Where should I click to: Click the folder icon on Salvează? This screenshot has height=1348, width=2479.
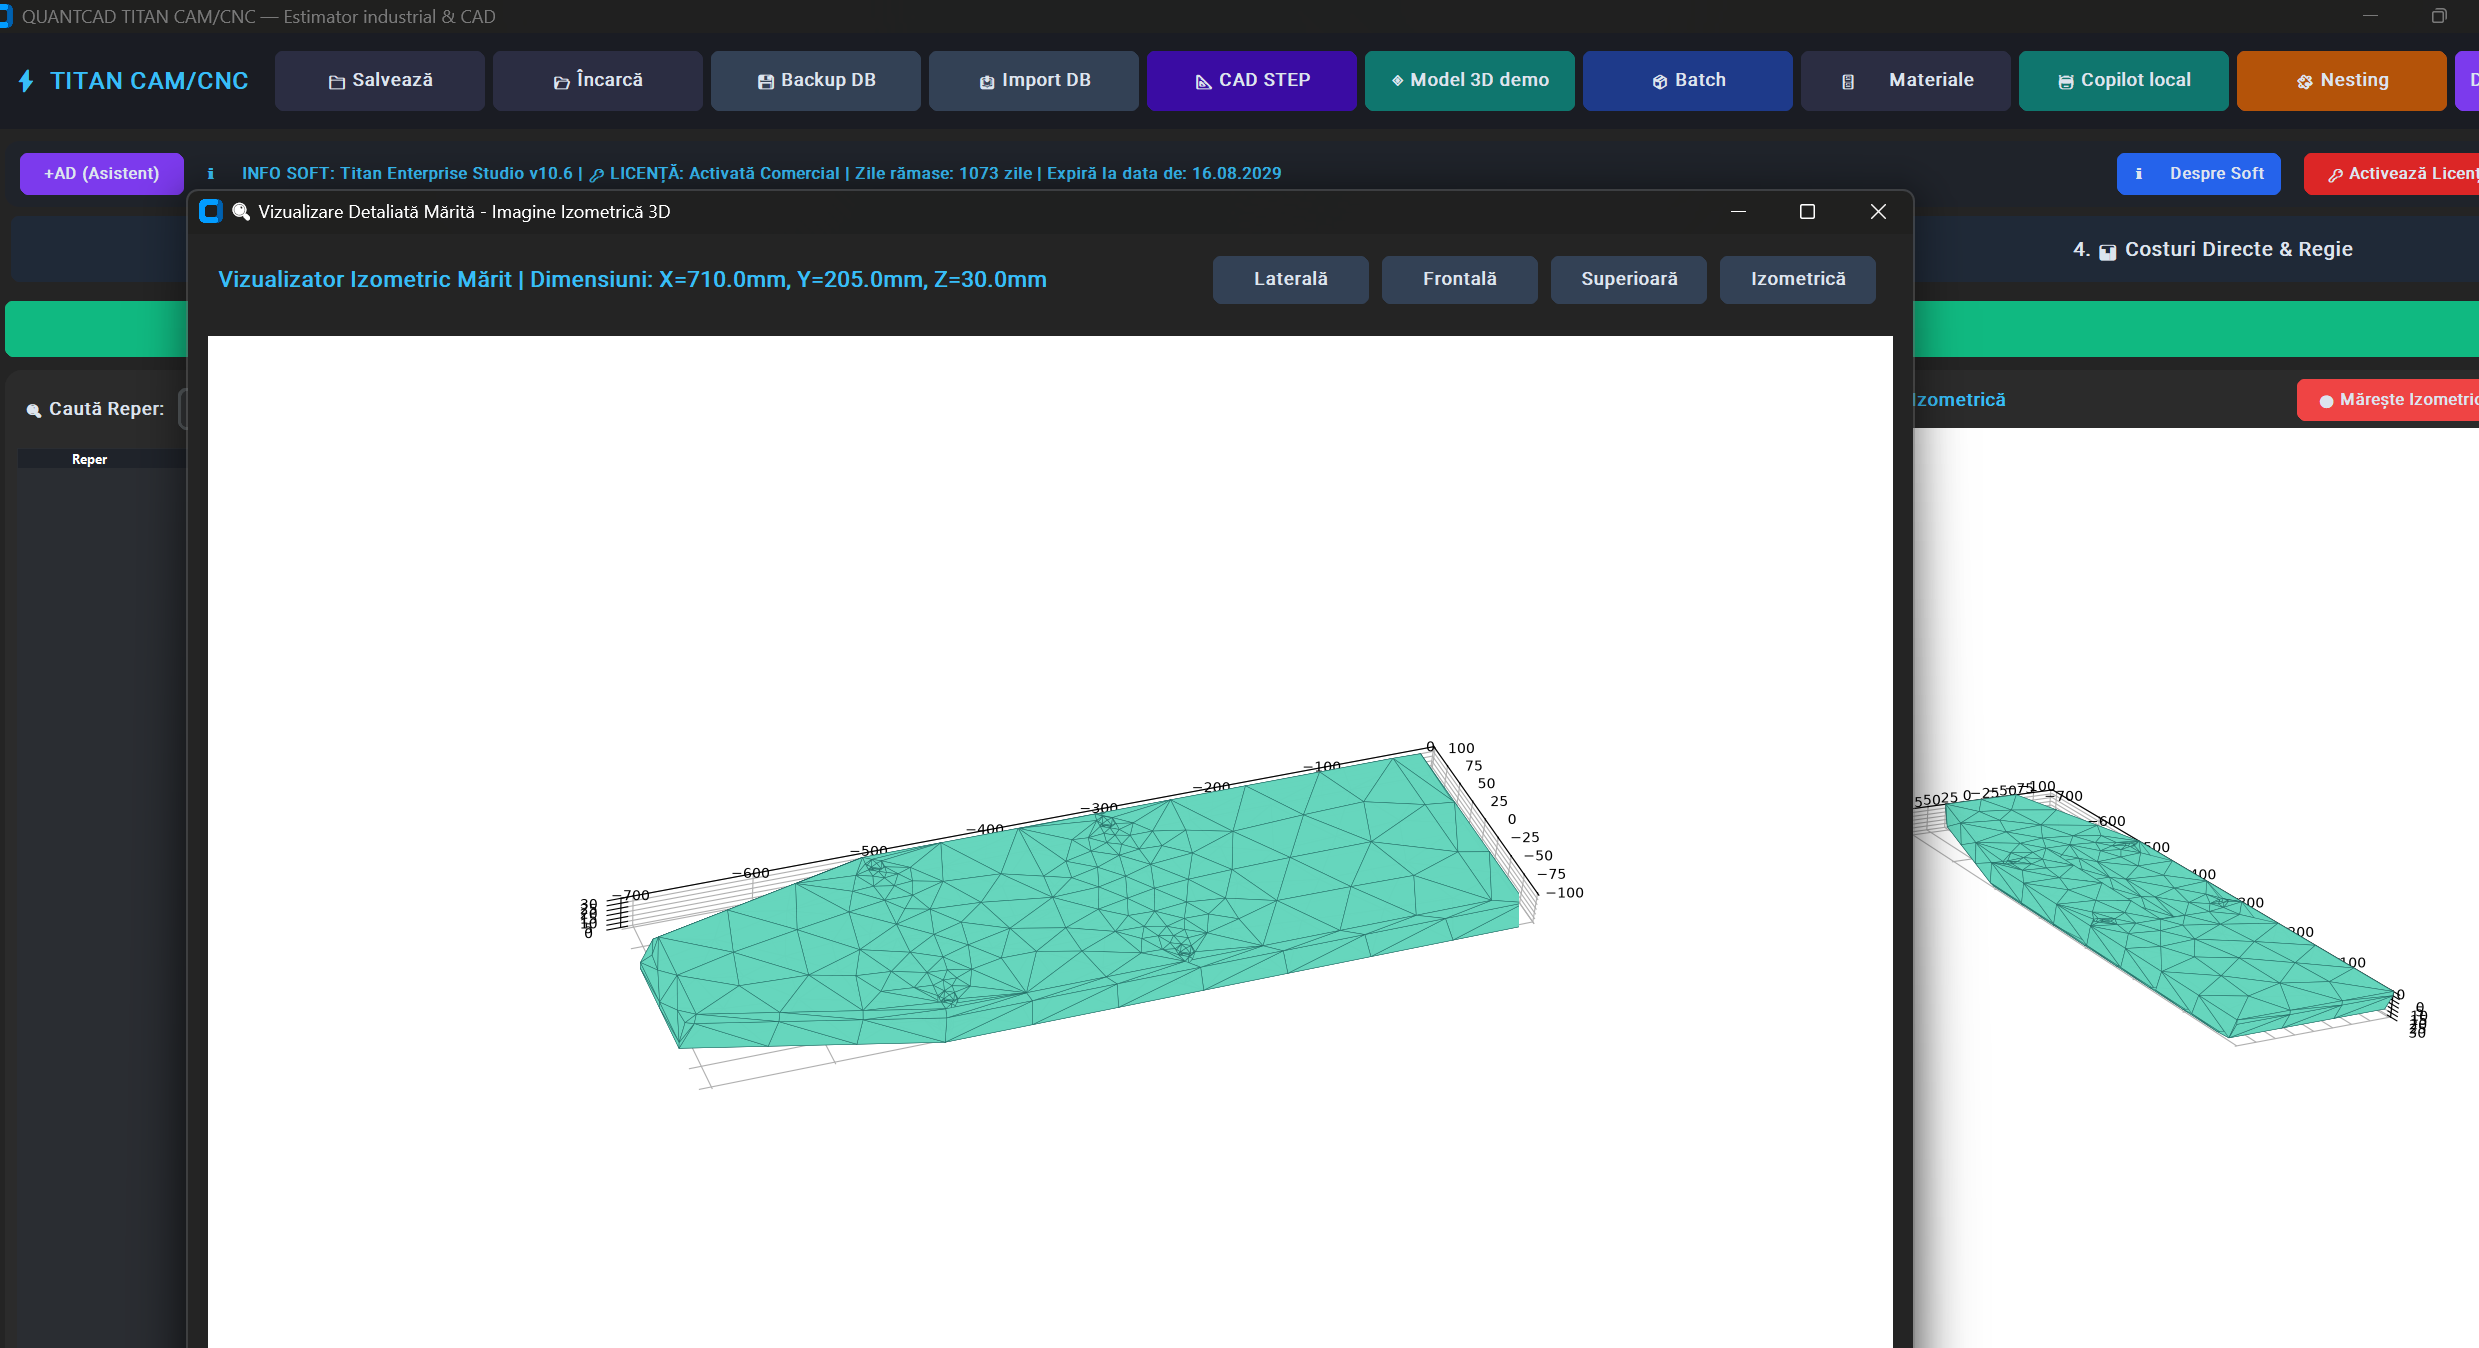point(337,82)
